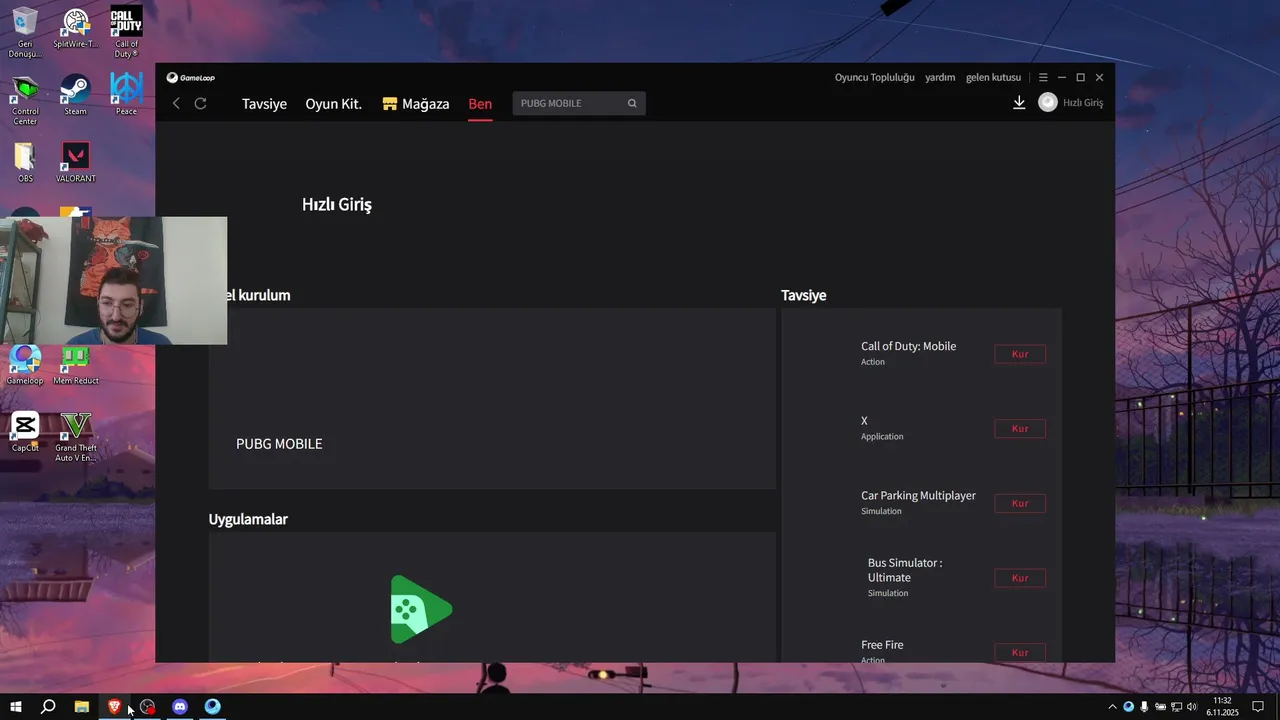Open the Windows Start menu
The image size is (1280, 720).
click(15, 707)
